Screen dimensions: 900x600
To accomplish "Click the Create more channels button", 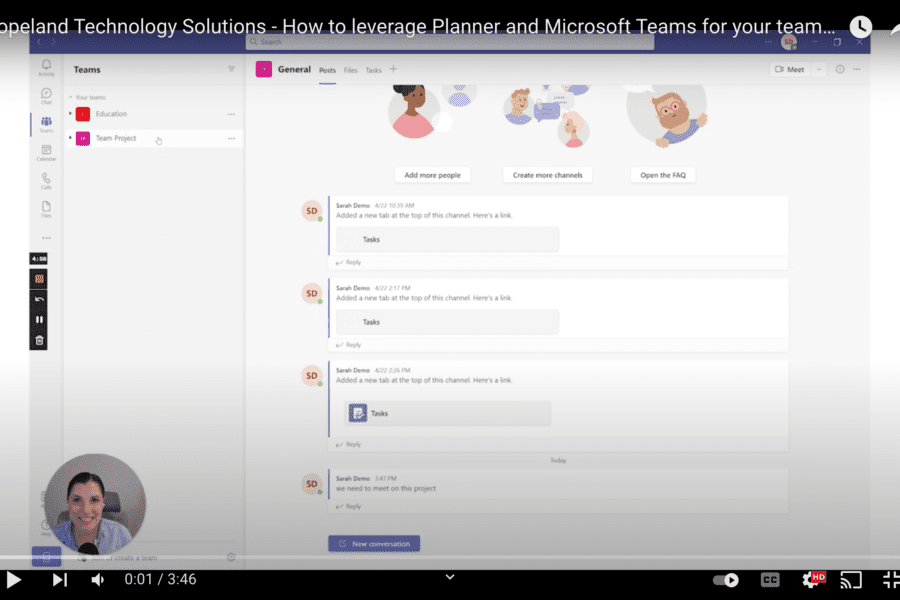I will pos(547,174).
